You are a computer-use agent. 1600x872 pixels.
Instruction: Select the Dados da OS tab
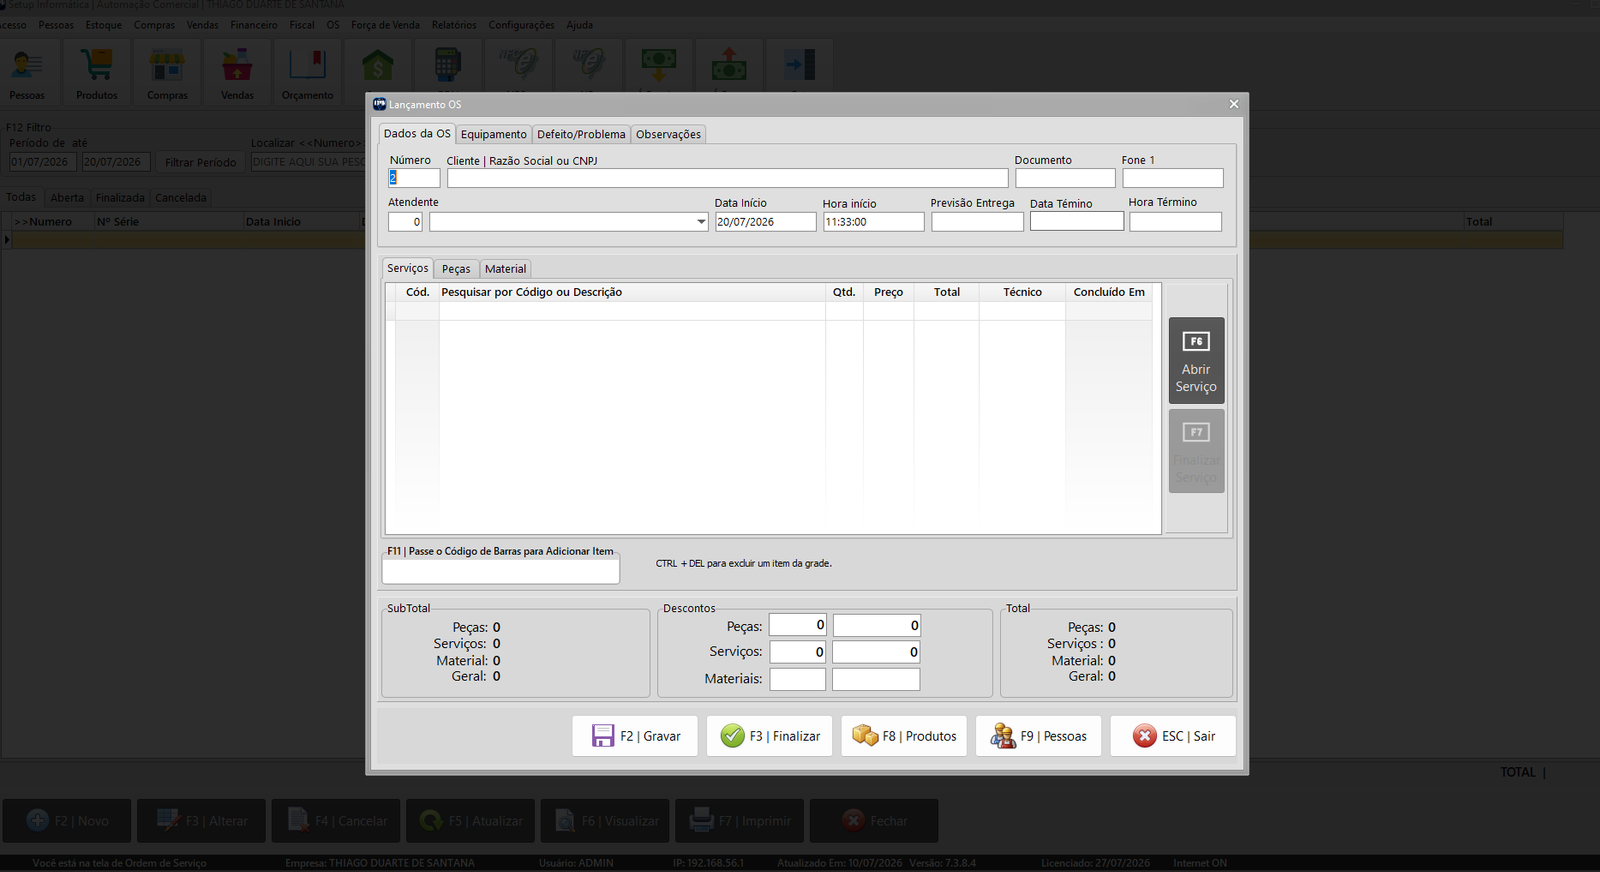click(x=417, y=133)
